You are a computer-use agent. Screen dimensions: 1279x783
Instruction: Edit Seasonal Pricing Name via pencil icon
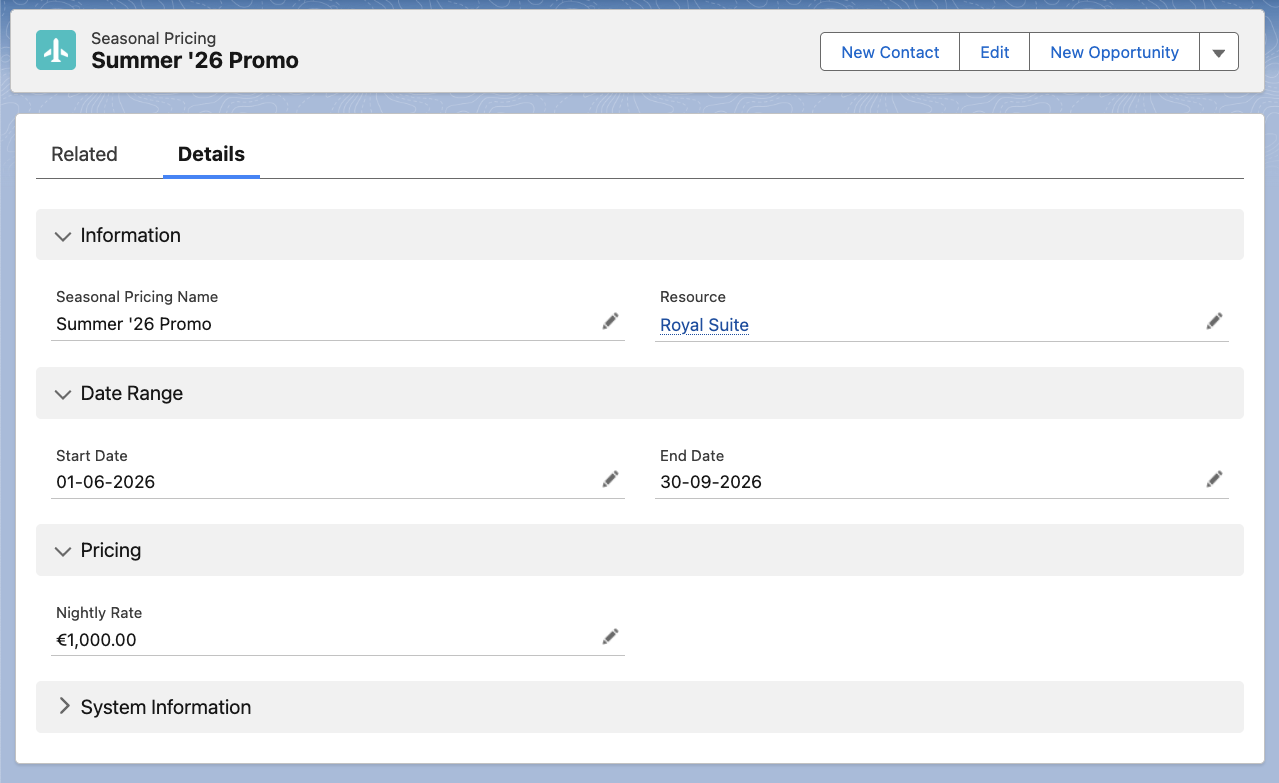(610, 321)
